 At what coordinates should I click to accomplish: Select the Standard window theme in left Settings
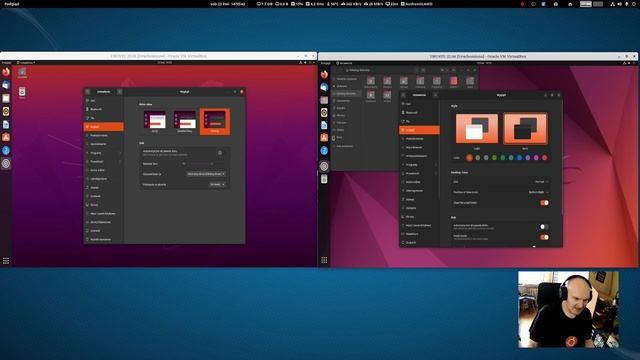[184, 122]
